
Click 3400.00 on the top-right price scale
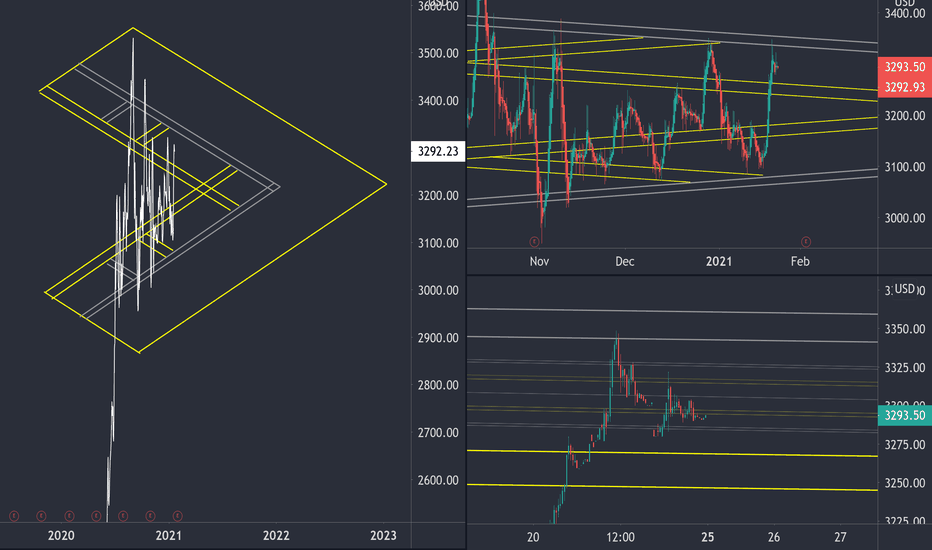[905, 14]
